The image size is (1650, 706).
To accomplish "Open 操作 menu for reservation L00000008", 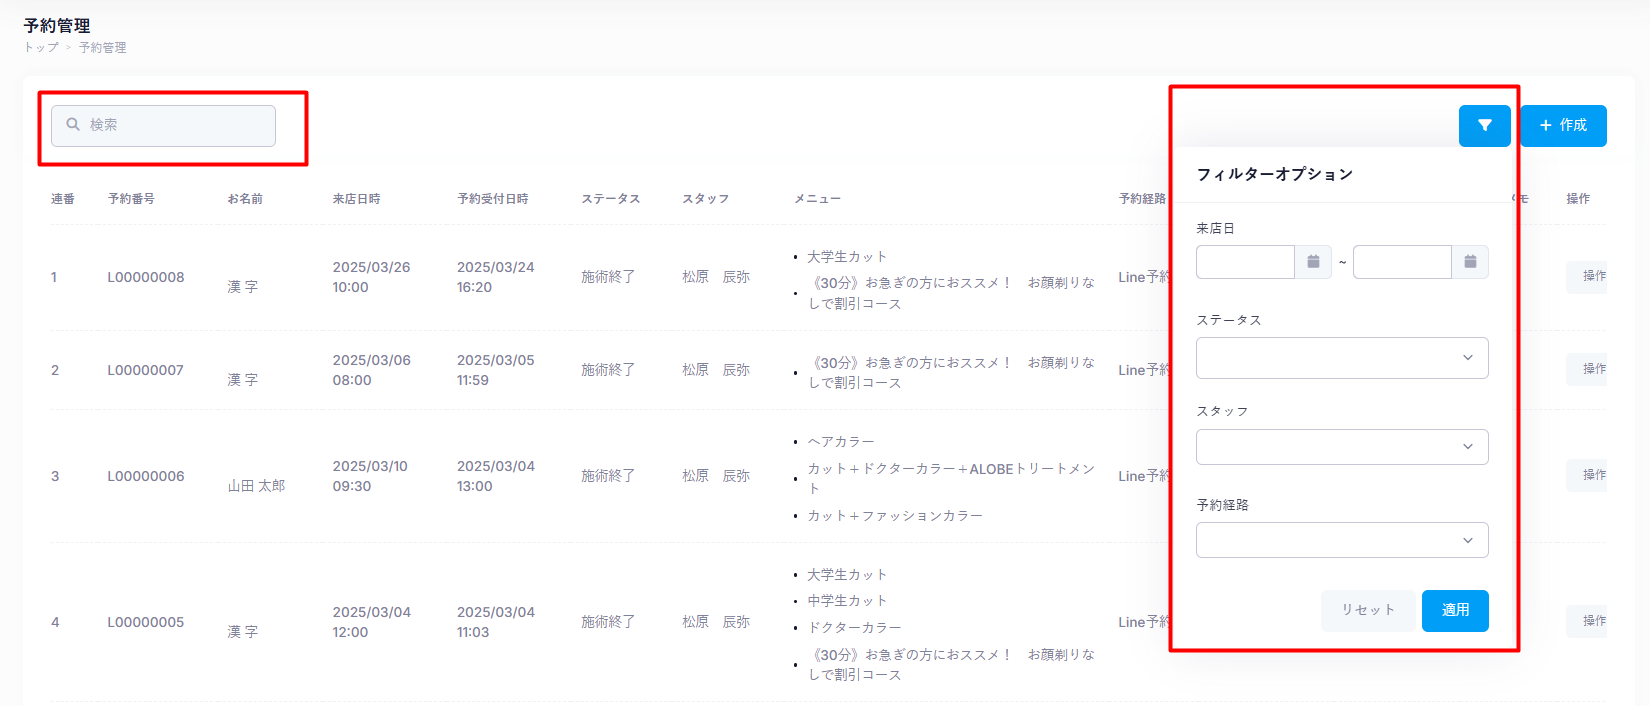I will point(1590,276).
